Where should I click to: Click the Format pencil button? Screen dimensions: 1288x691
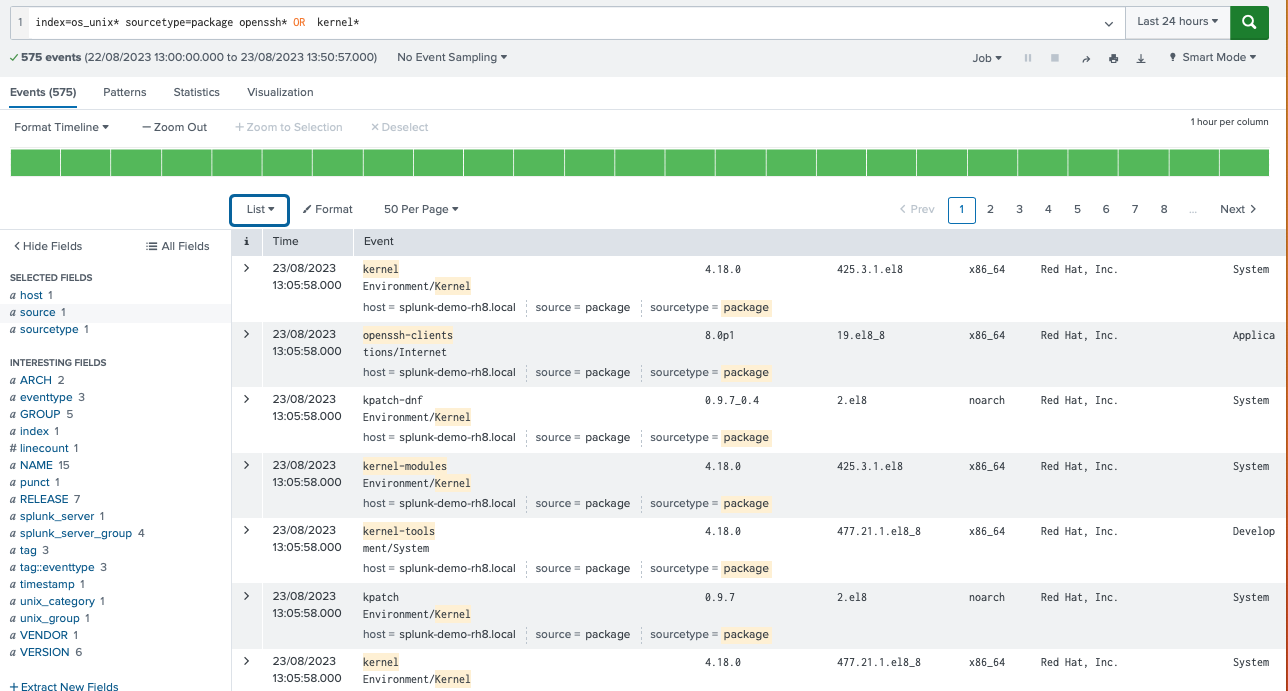coord(328,209)
